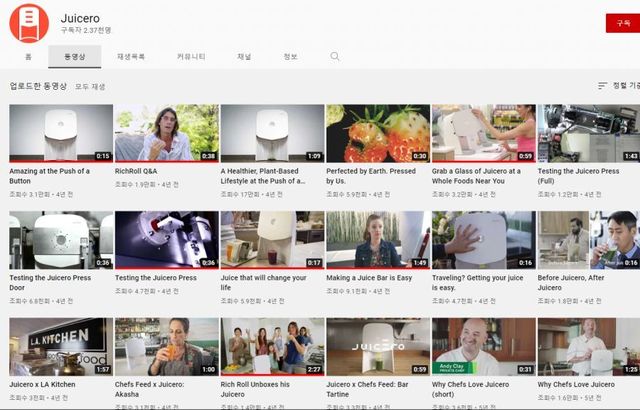This screenshot has width=640, height=410.
Task: Click the 모두 재생 play all link
Action: tap(91, 87)
